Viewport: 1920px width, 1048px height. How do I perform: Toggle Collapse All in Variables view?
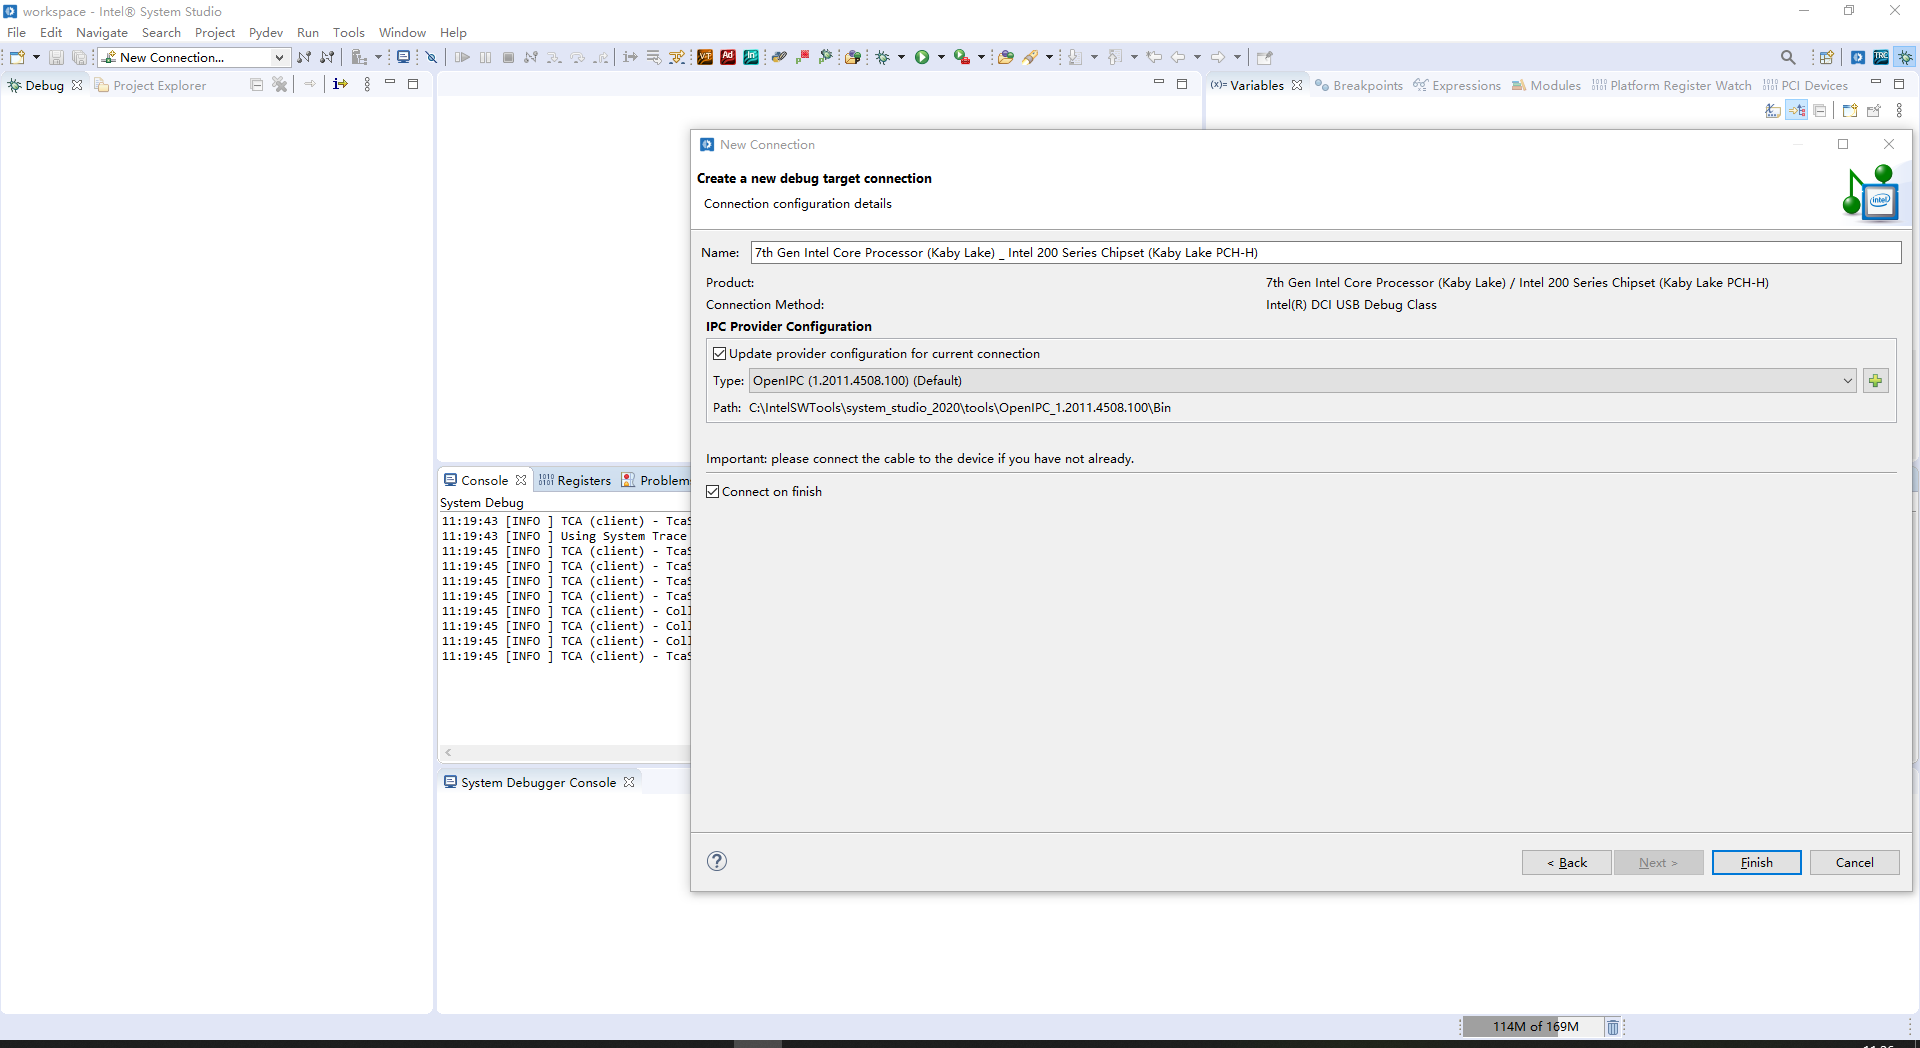coord(1819,110)
